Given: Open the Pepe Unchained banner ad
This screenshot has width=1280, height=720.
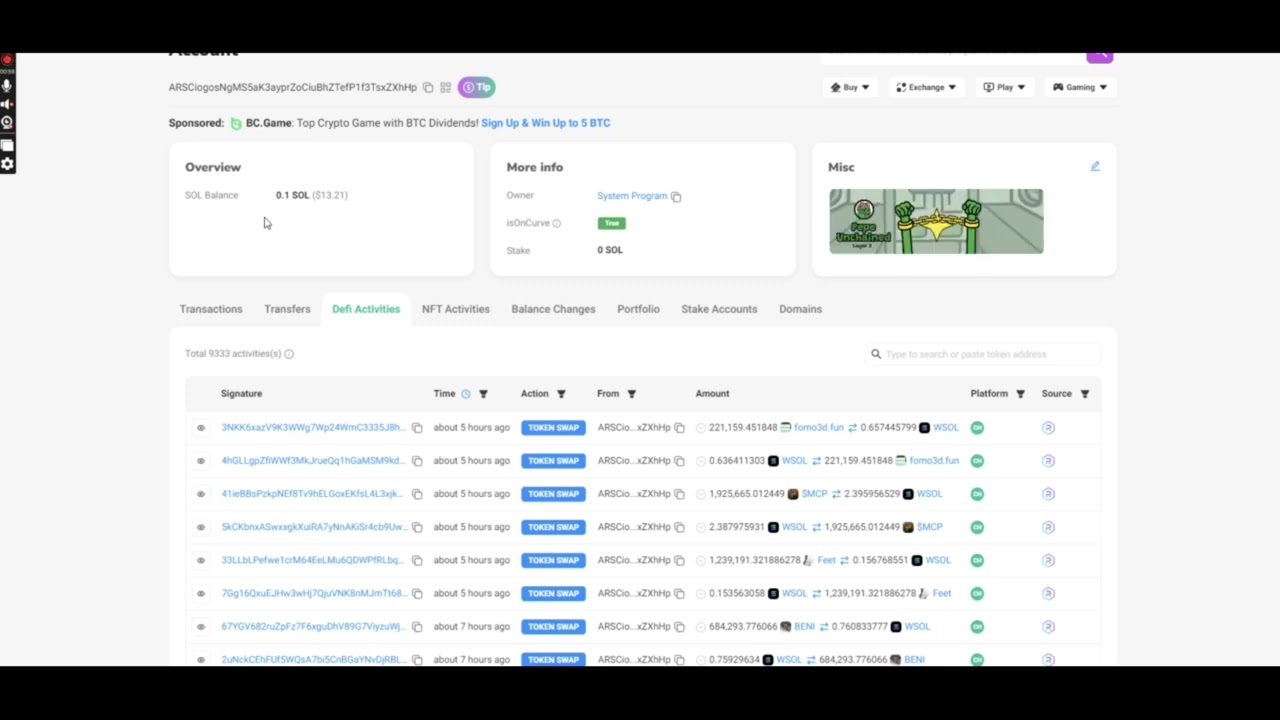Looking at the screenshot, I should click(x=936, y=221).
